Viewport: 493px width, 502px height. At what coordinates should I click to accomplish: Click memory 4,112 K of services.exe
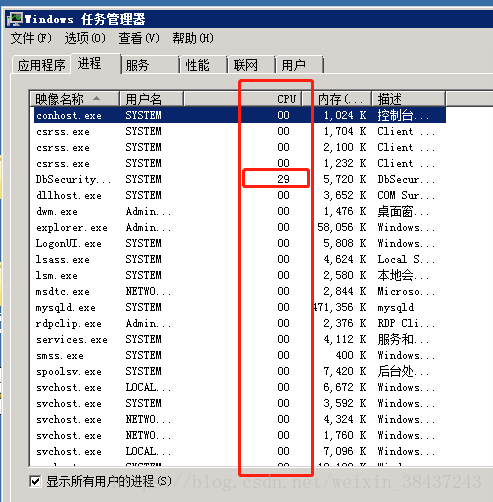(x=345, y=339)
